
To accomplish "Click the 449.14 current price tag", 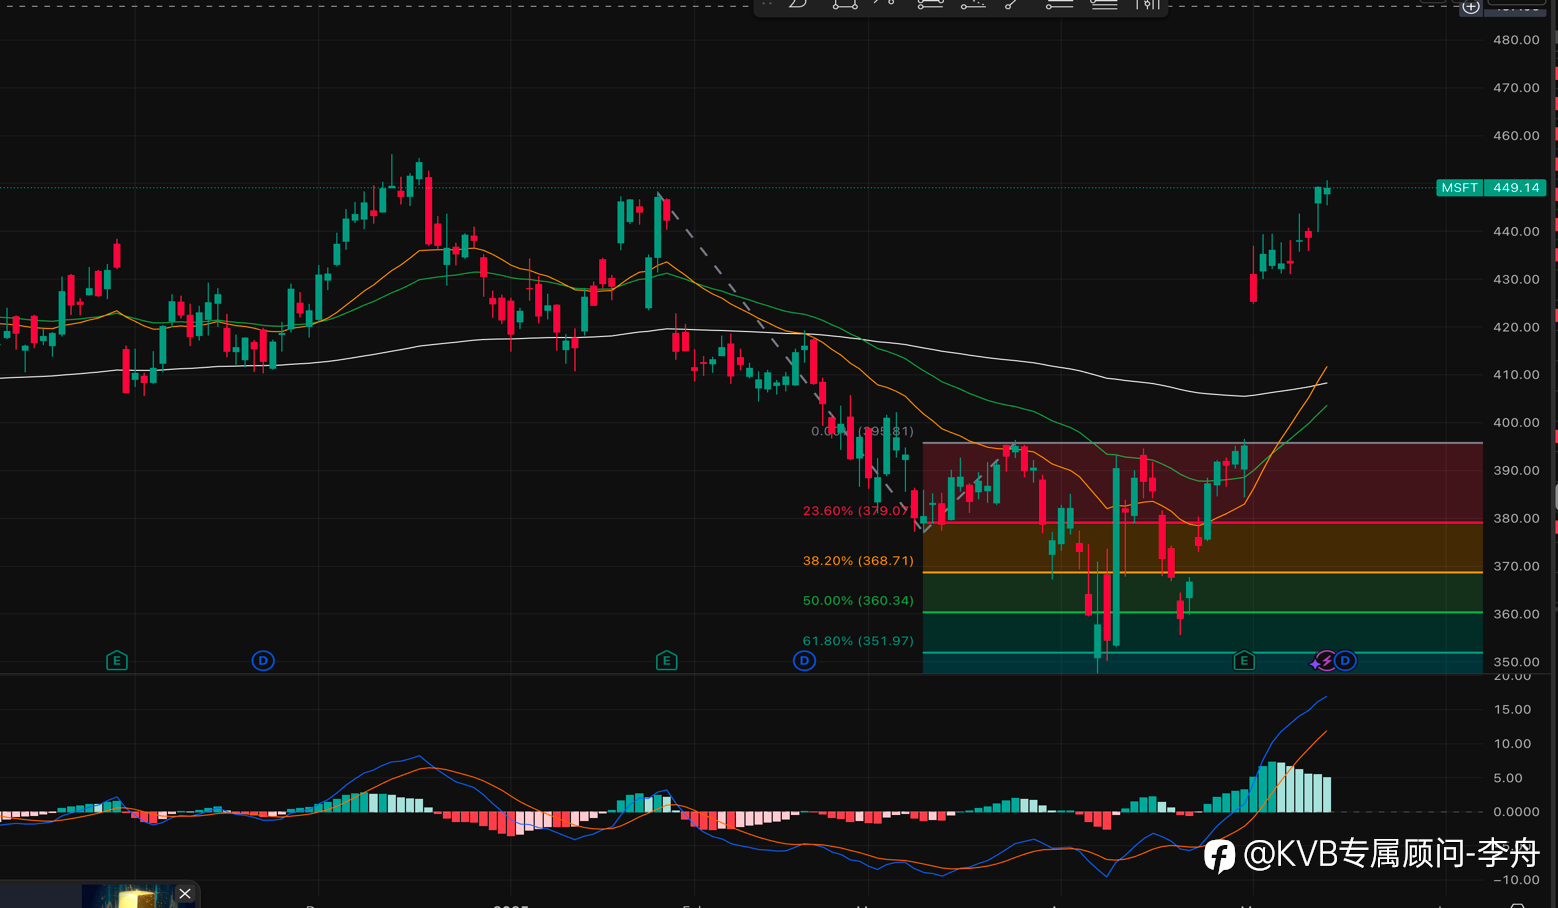I will coord(1516,187).
